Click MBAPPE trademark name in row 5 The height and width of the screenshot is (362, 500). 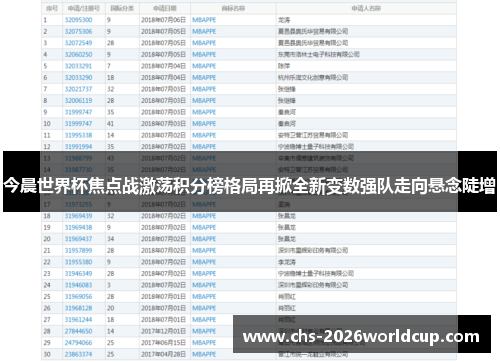[x=204, y=66]
